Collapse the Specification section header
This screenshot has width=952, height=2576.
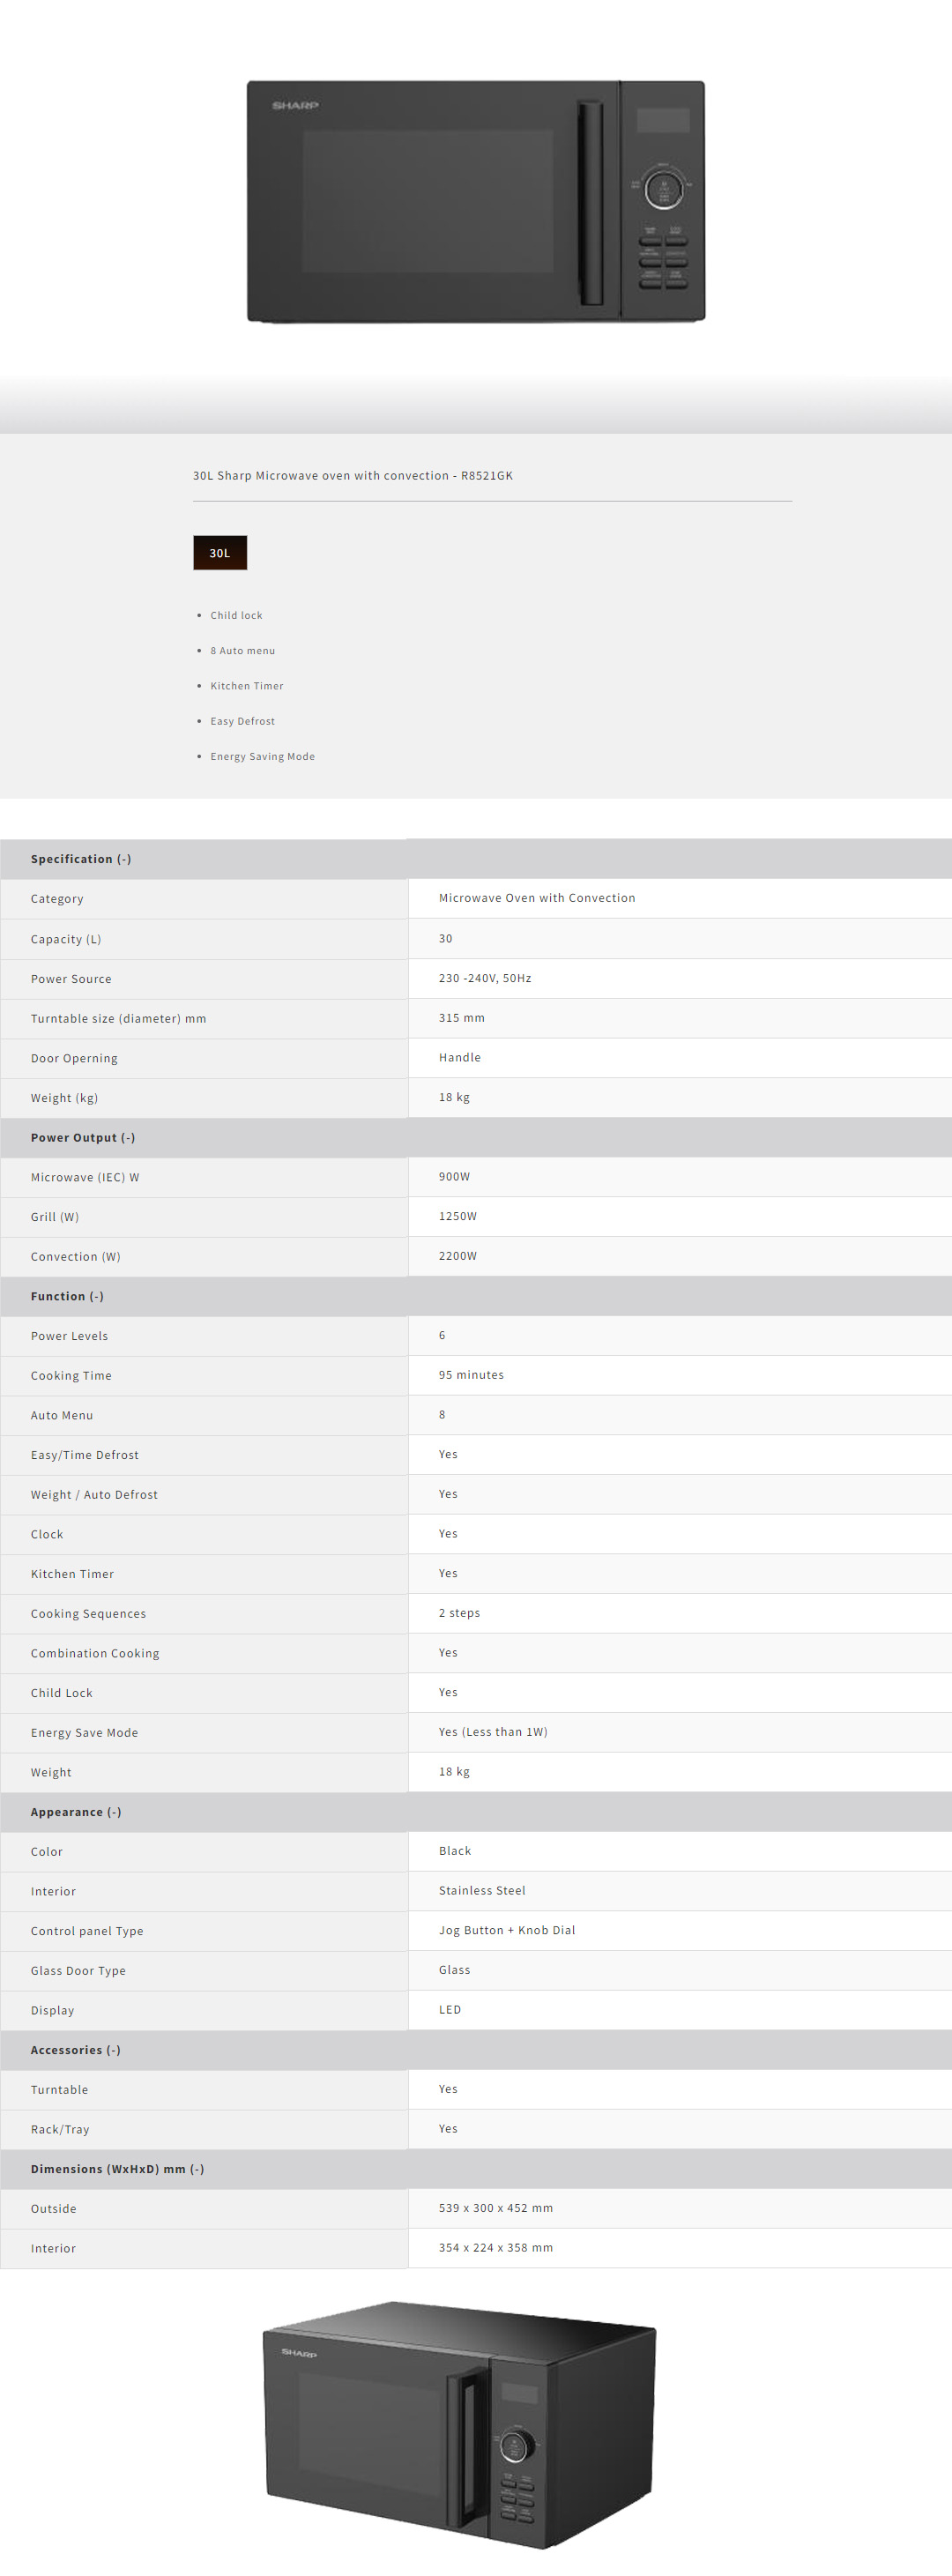[x=81, y=859]
